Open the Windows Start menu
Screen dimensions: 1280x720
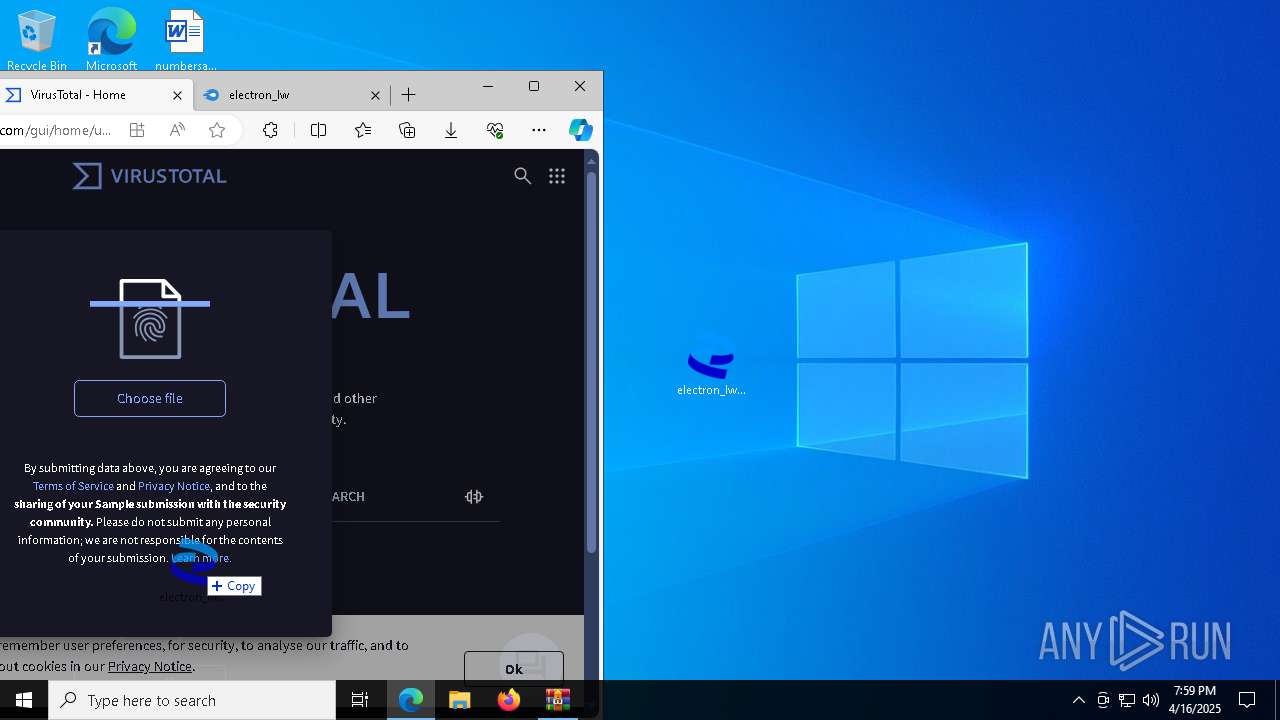pos(24,700)
